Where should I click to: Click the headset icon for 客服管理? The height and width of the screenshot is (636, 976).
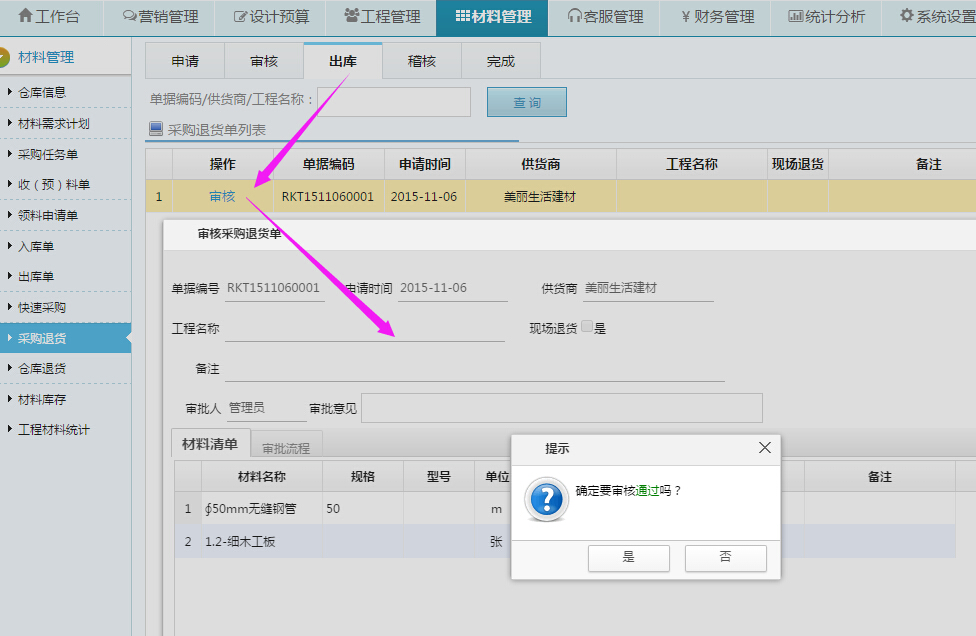tap(574, 17)
